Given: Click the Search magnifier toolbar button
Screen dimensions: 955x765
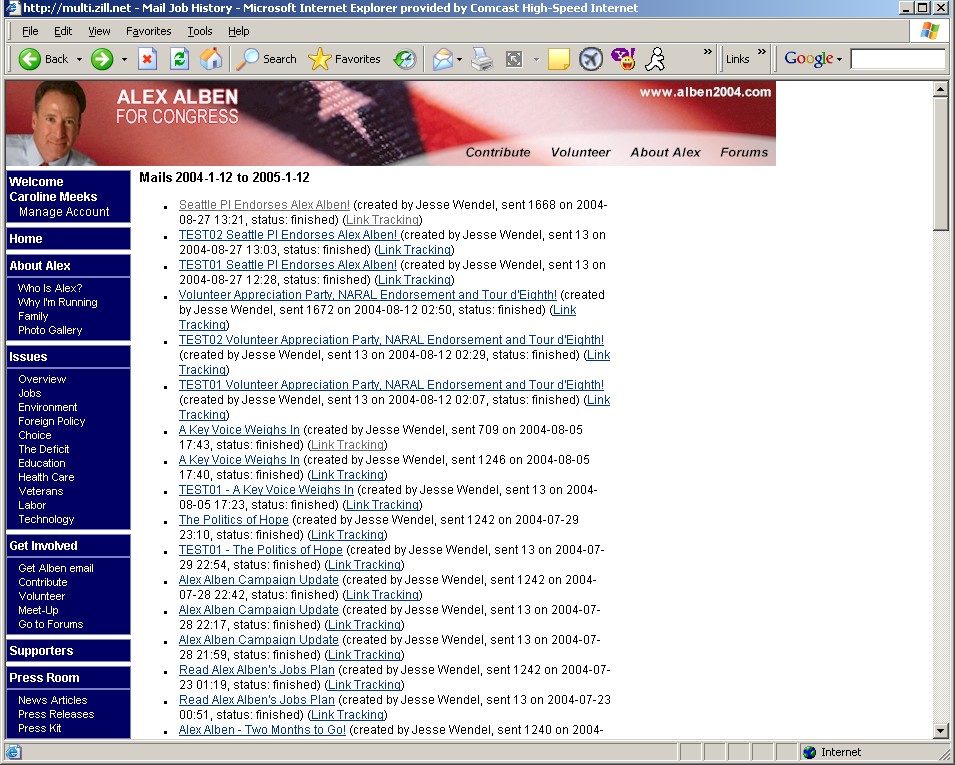Looking at the screenshot, I should click(x=266, y=59).
